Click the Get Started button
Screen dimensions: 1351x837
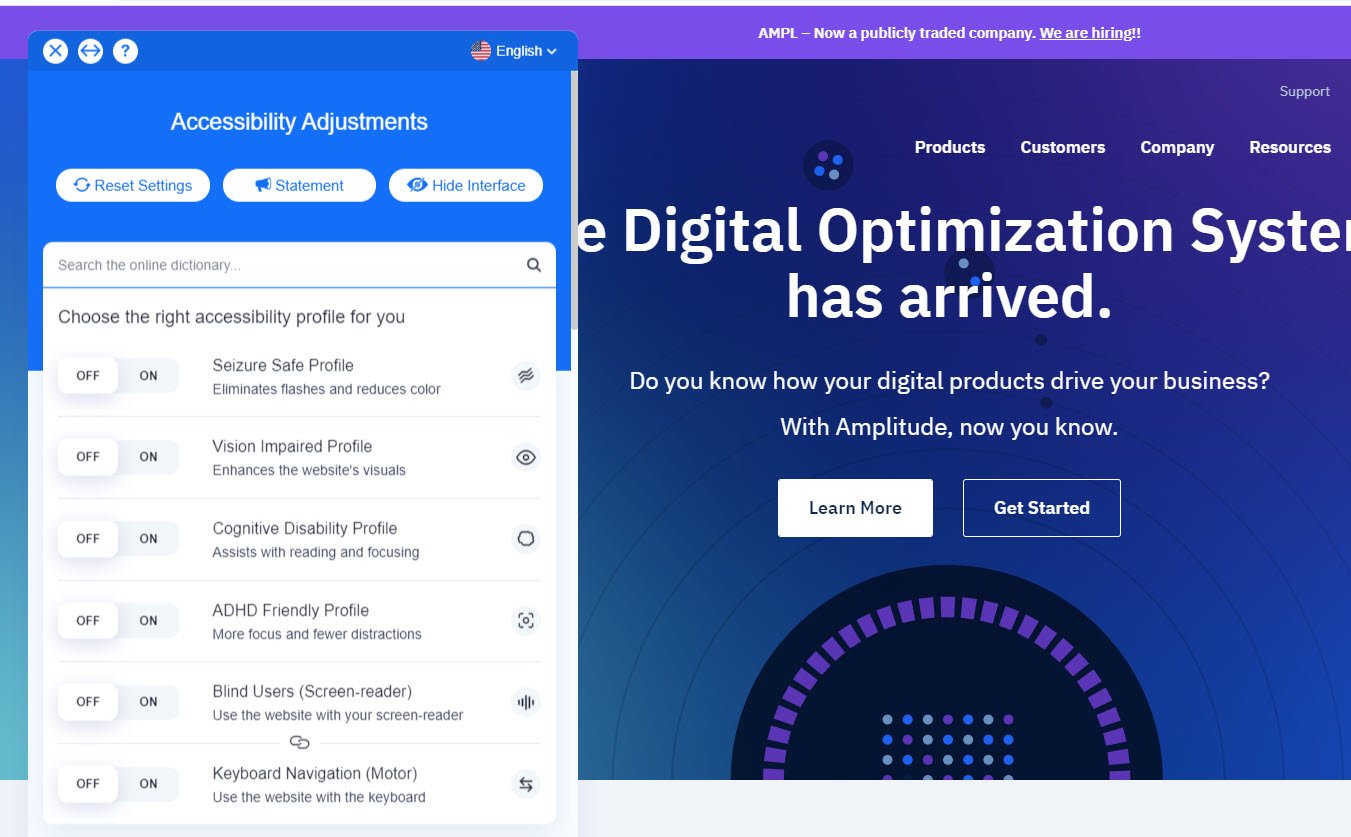pos(1041,508)
